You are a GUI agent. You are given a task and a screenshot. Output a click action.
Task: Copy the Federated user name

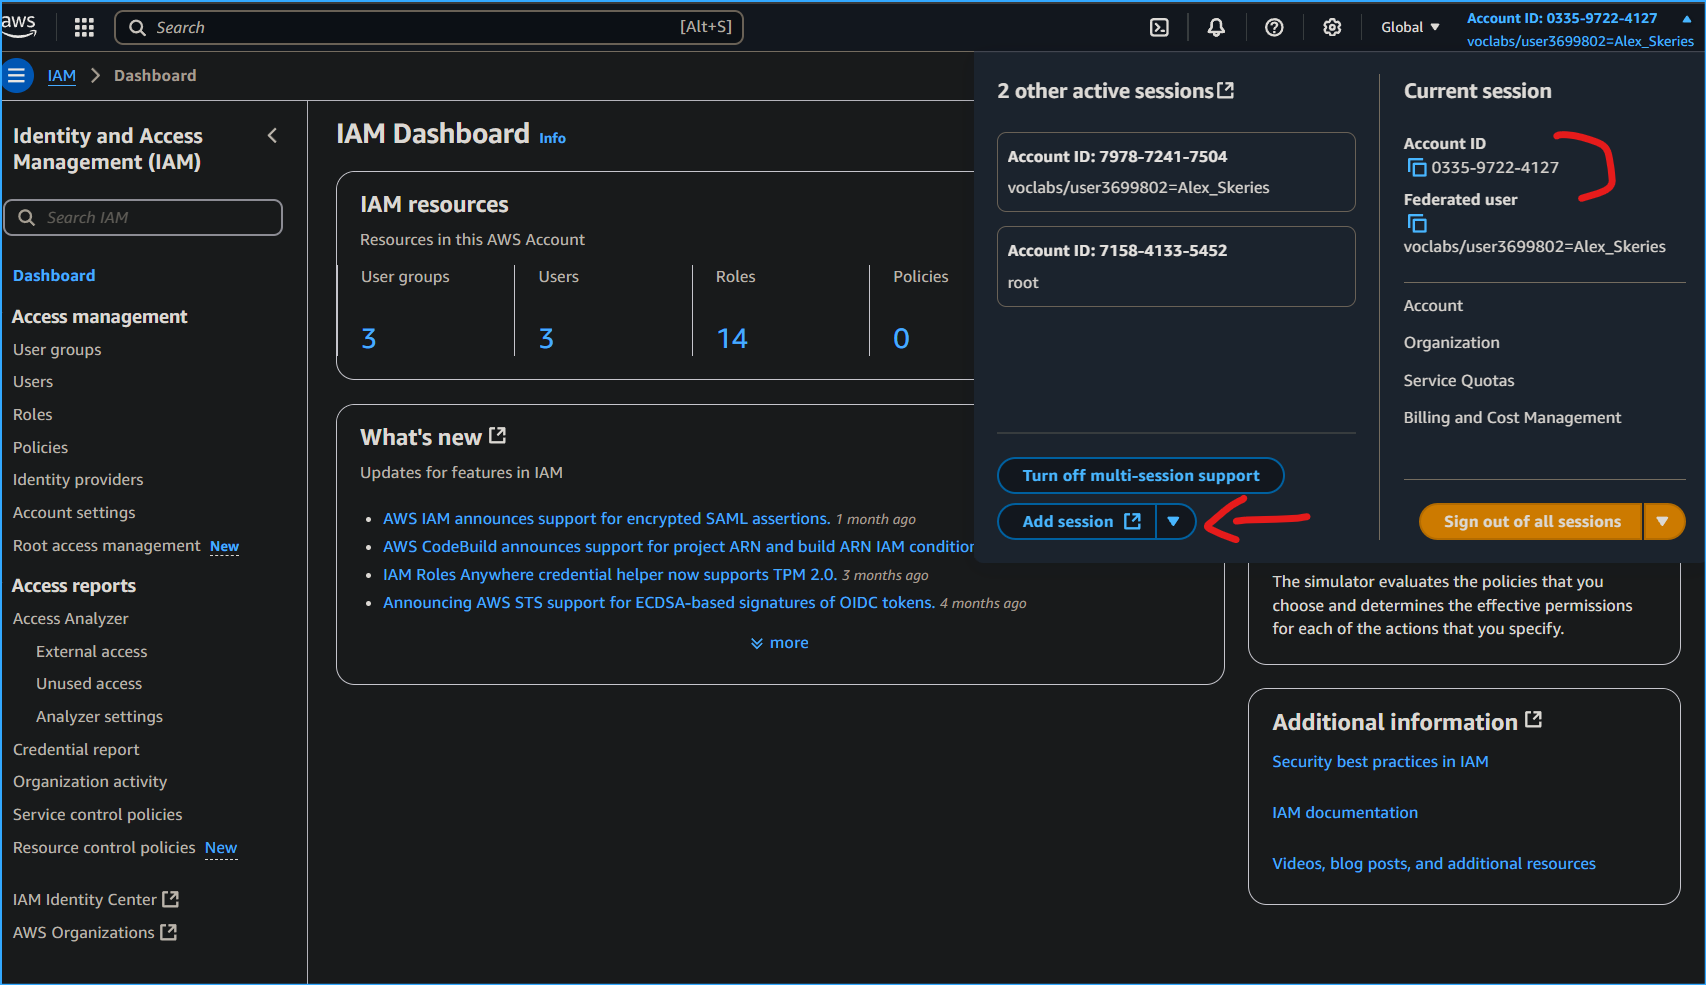[x=1418, y=223]
